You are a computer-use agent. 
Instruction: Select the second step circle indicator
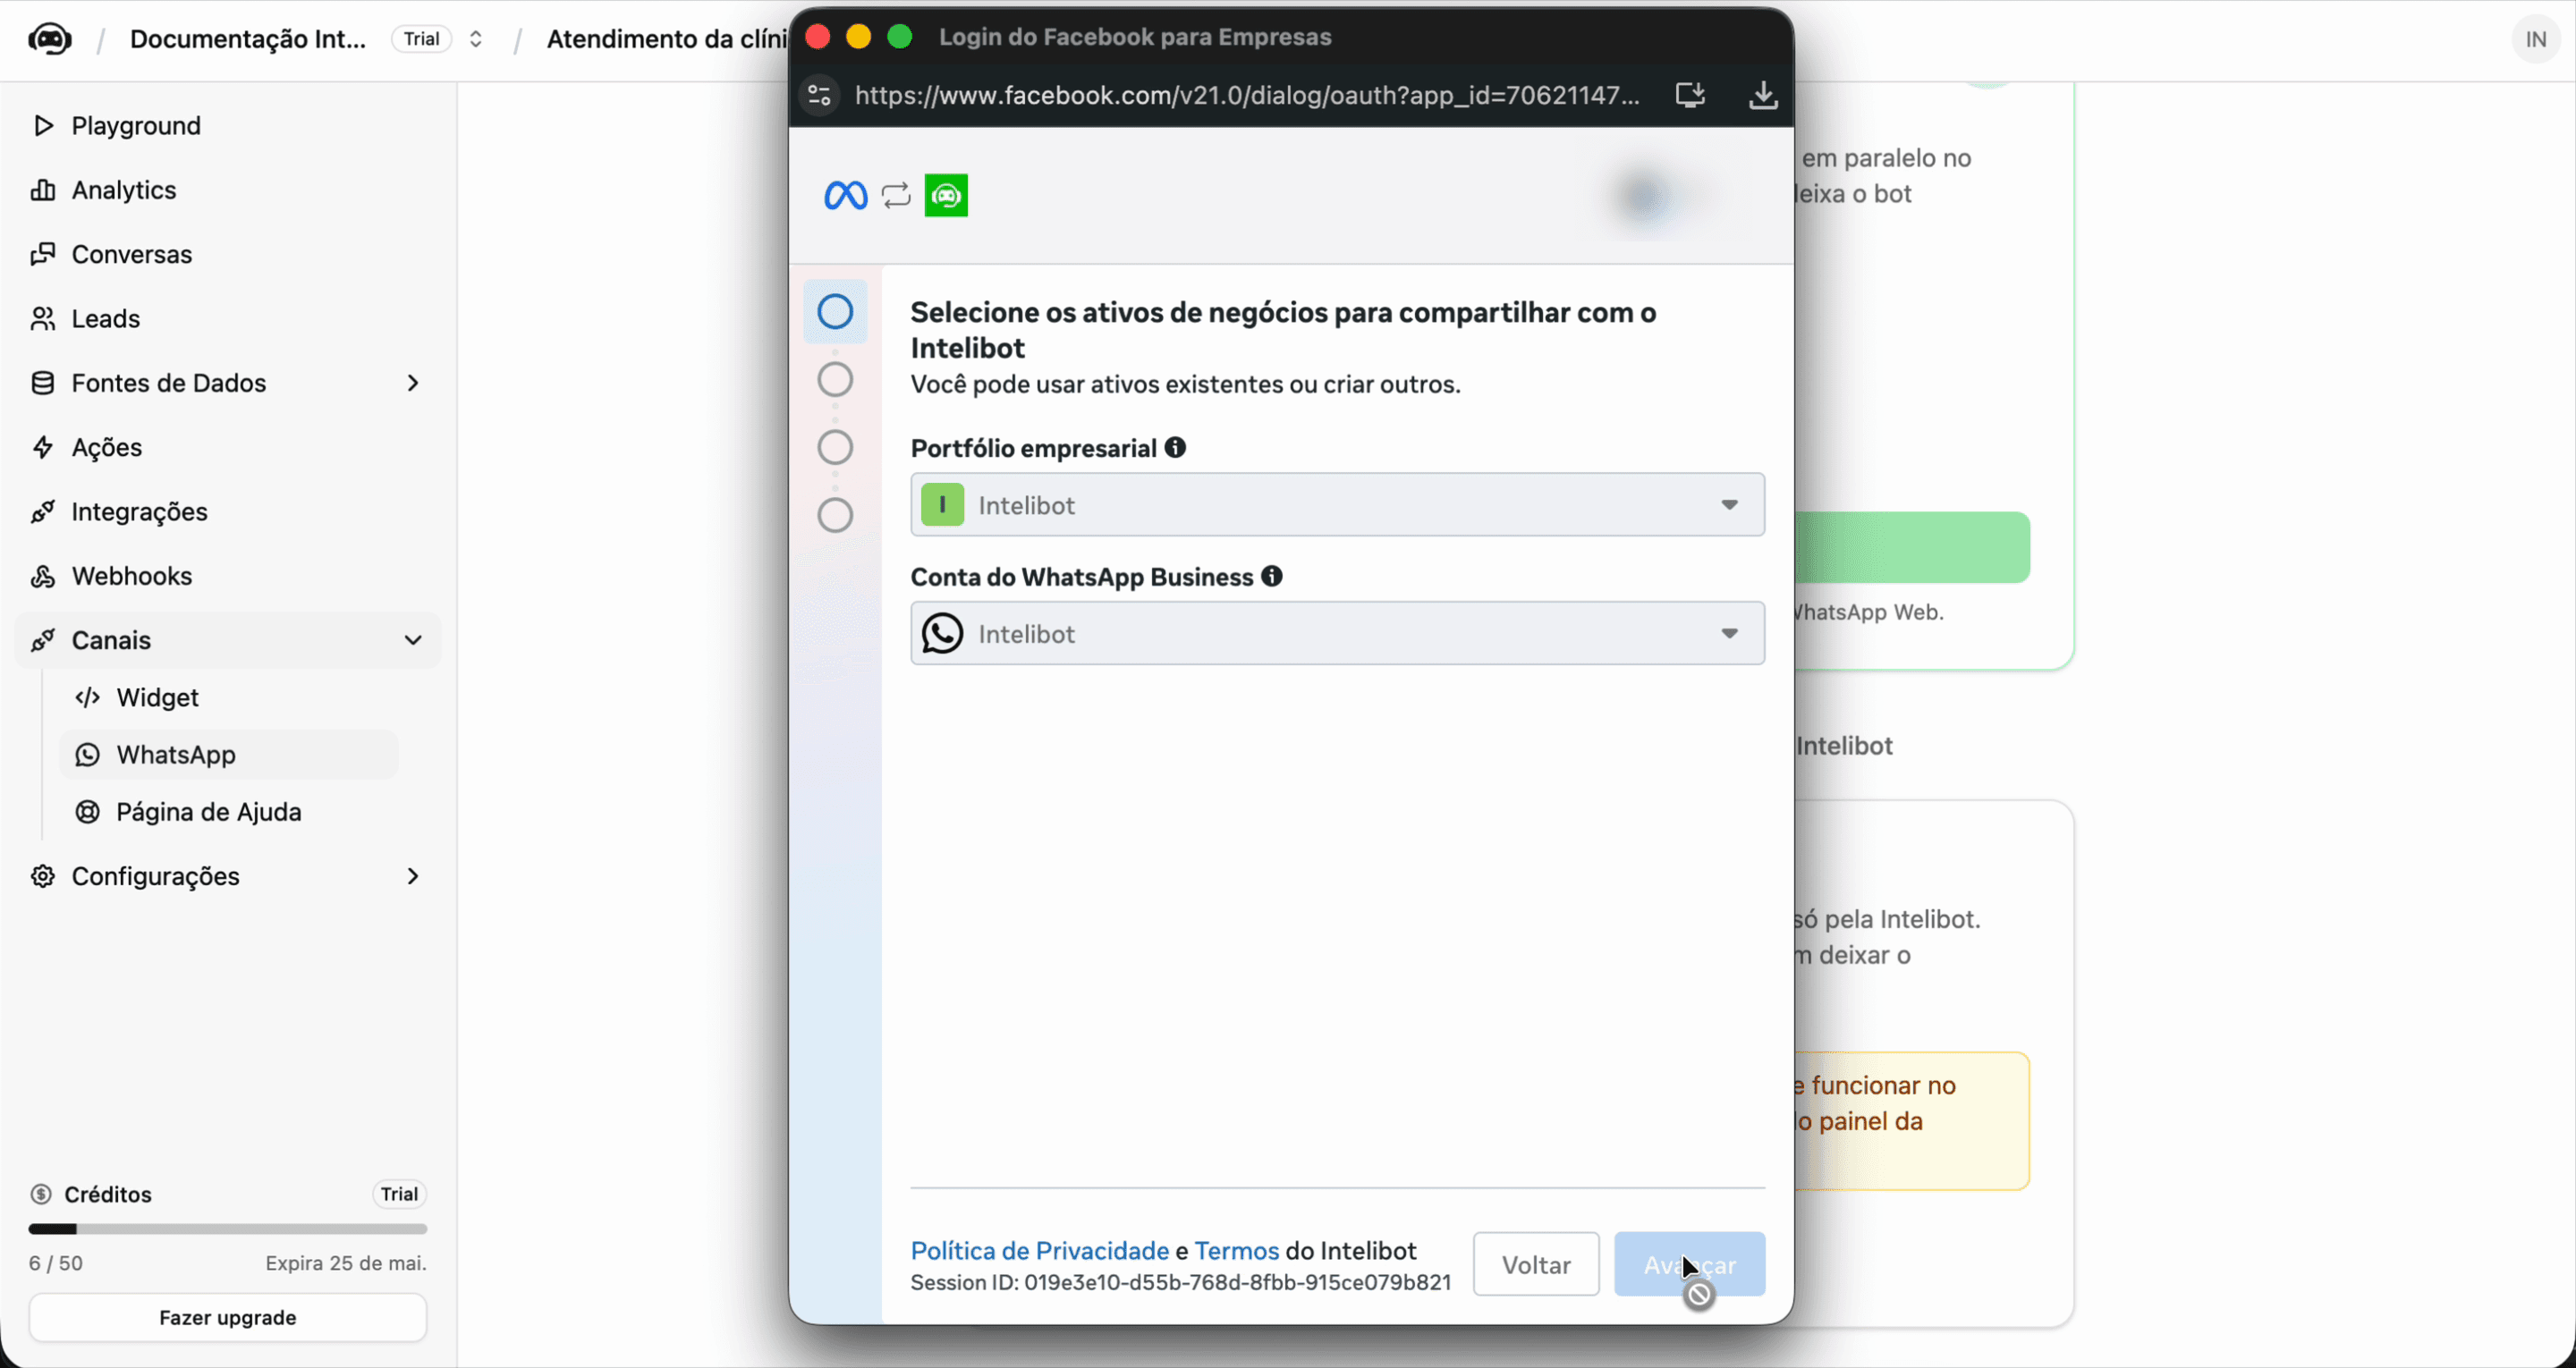click(x=835, y=380)
